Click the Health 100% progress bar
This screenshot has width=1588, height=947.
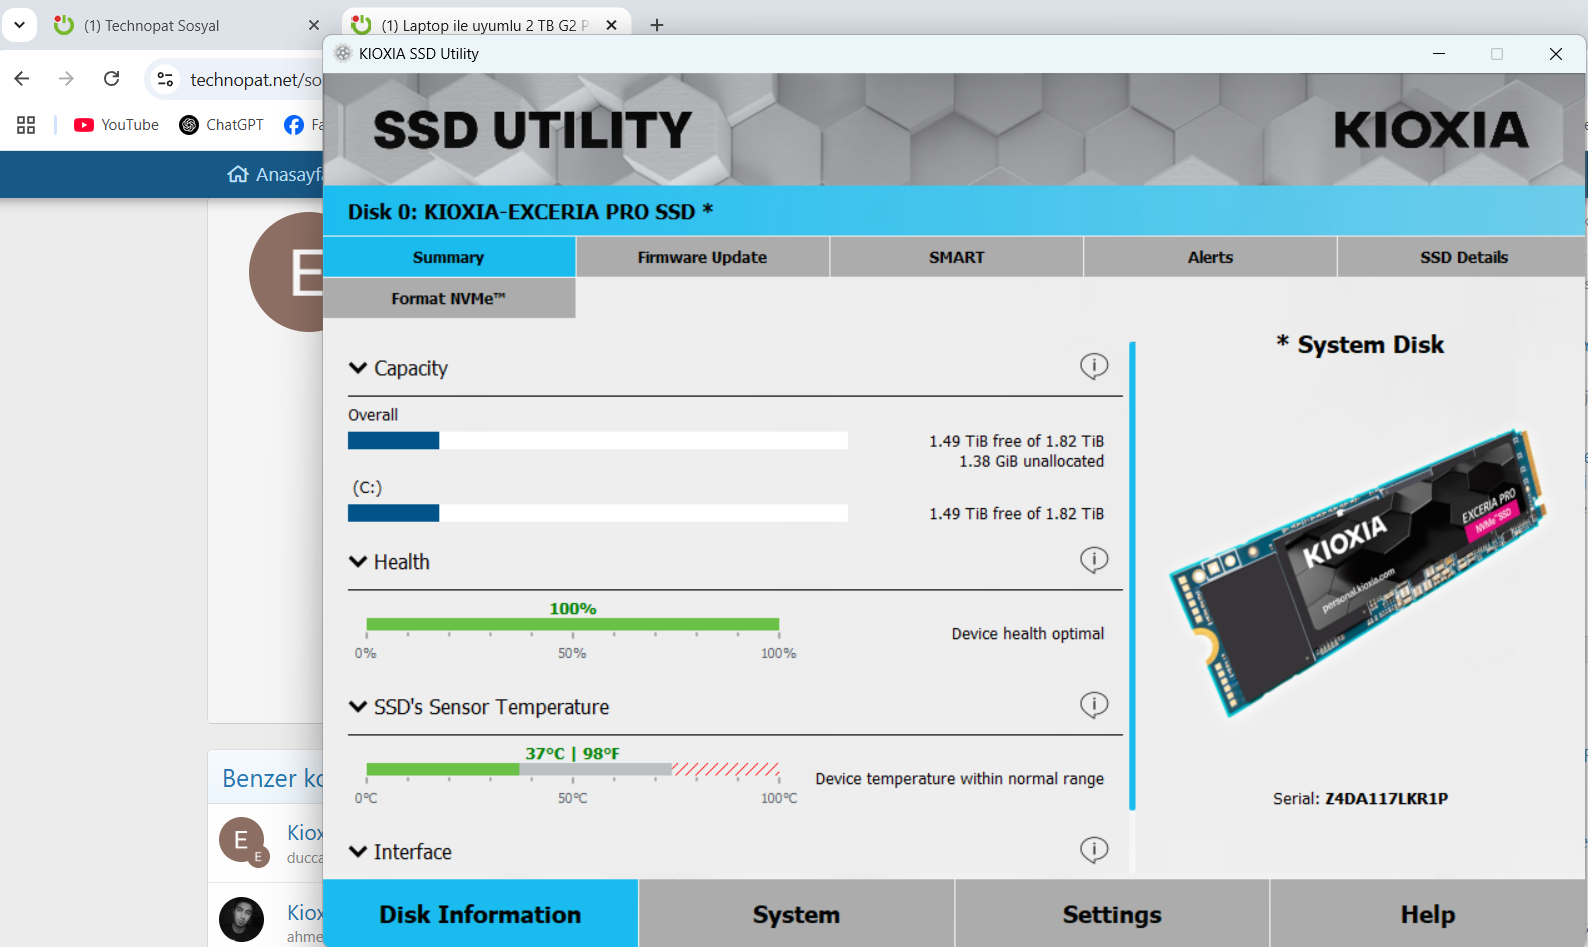click(x=573, y=625)
